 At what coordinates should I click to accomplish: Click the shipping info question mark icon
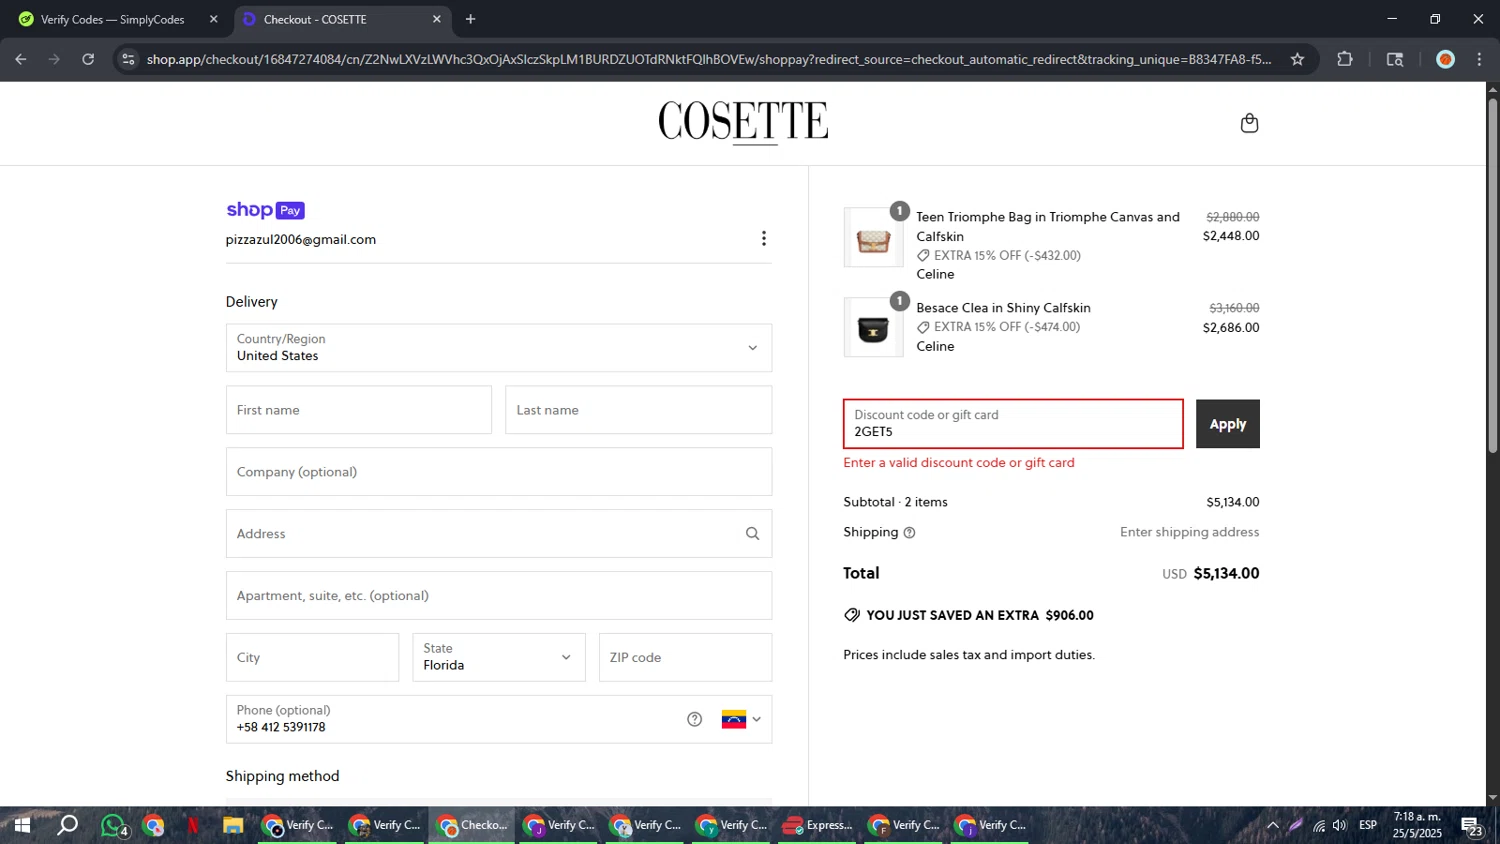tap(909, 533)
